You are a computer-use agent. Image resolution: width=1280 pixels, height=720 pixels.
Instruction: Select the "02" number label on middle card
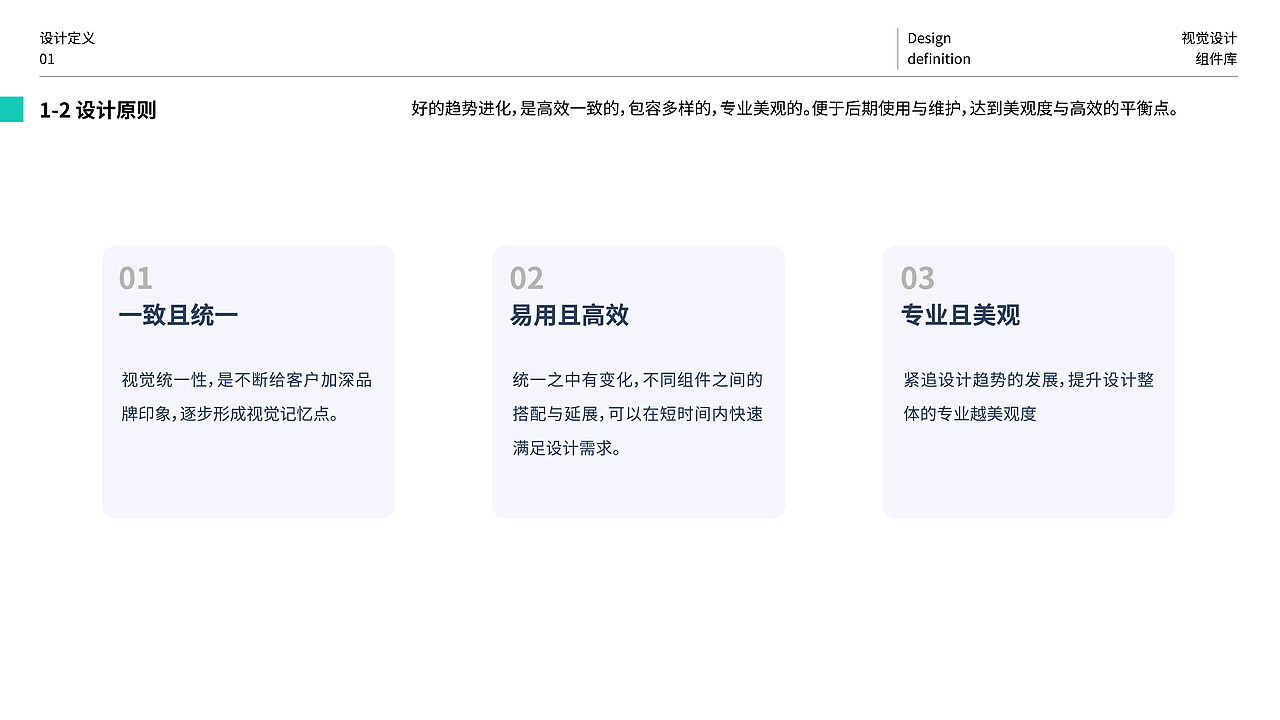pos(527,278)
